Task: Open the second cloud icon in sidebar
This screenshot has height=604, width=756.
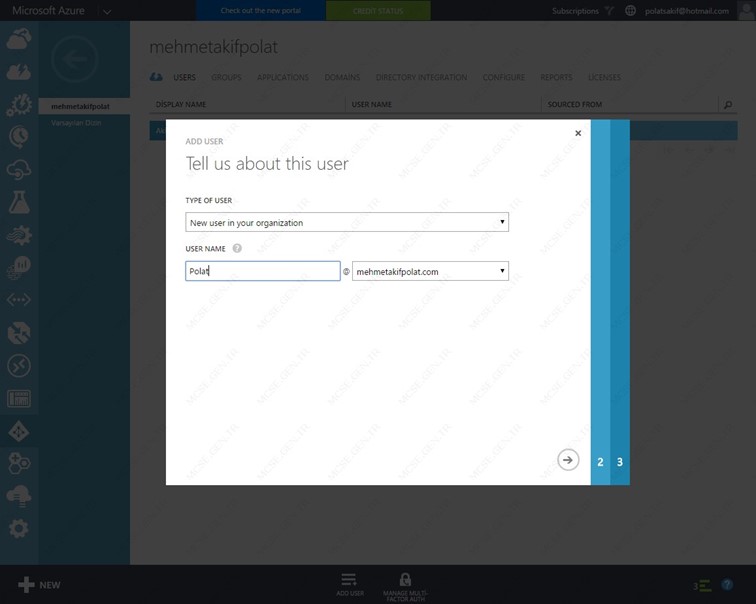Action: 19,71
